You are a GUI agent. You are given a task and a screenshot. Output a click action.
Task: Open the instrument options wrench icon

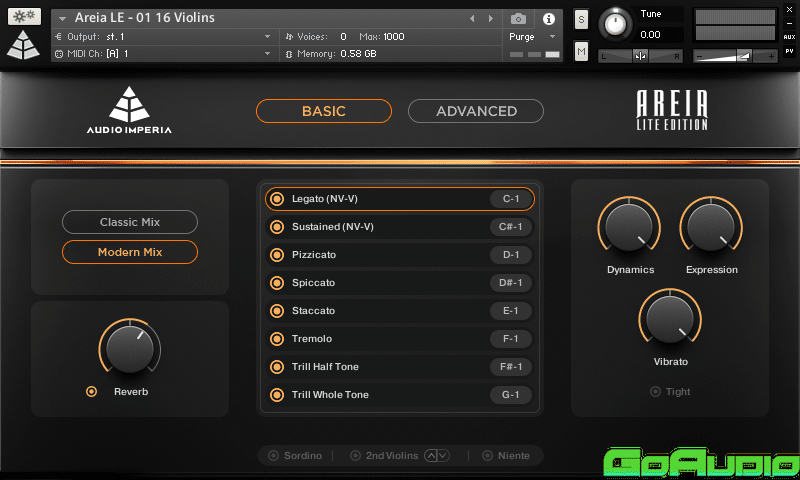click(23, 17)
